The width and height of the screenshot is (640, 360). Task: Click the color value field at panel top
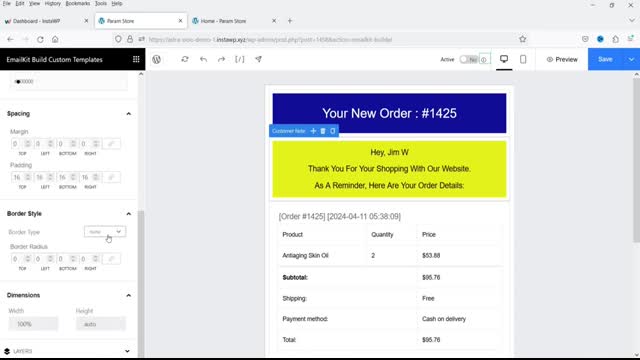click(x=69, y=82)
